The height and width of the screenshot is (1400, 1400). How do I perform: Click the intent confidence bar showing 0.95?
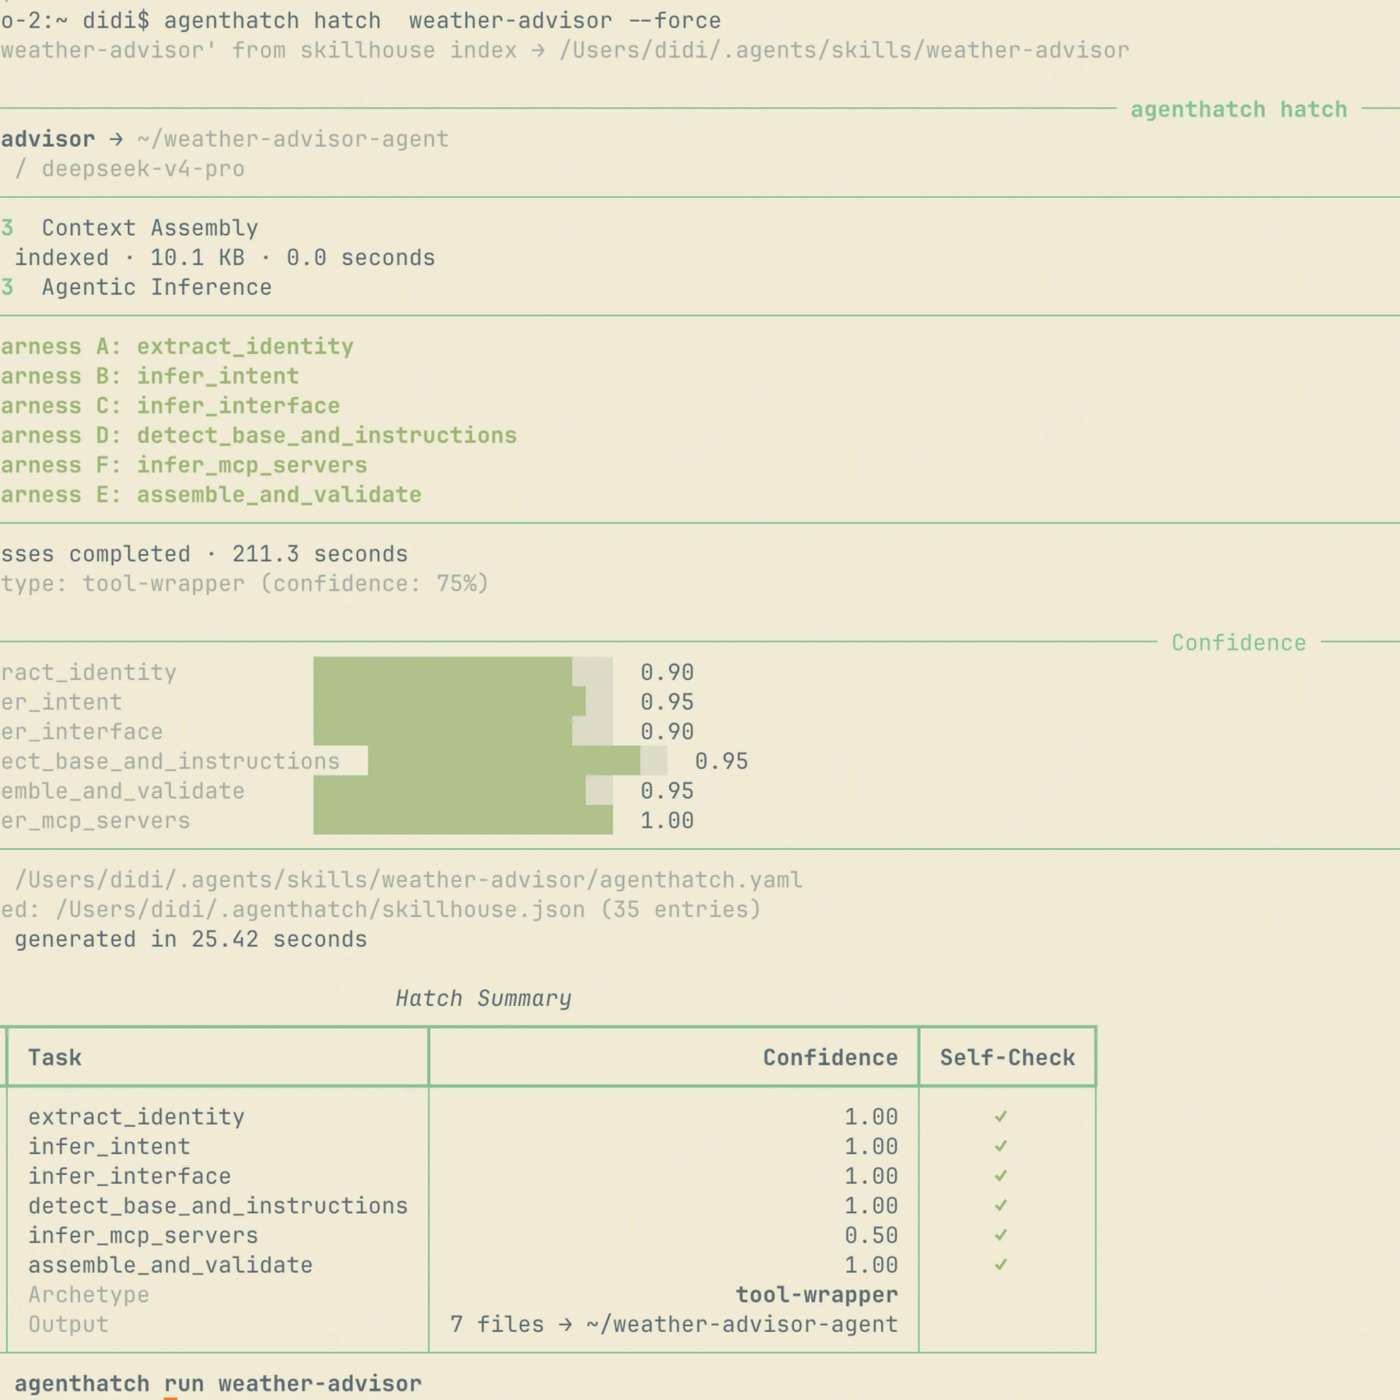463,701
